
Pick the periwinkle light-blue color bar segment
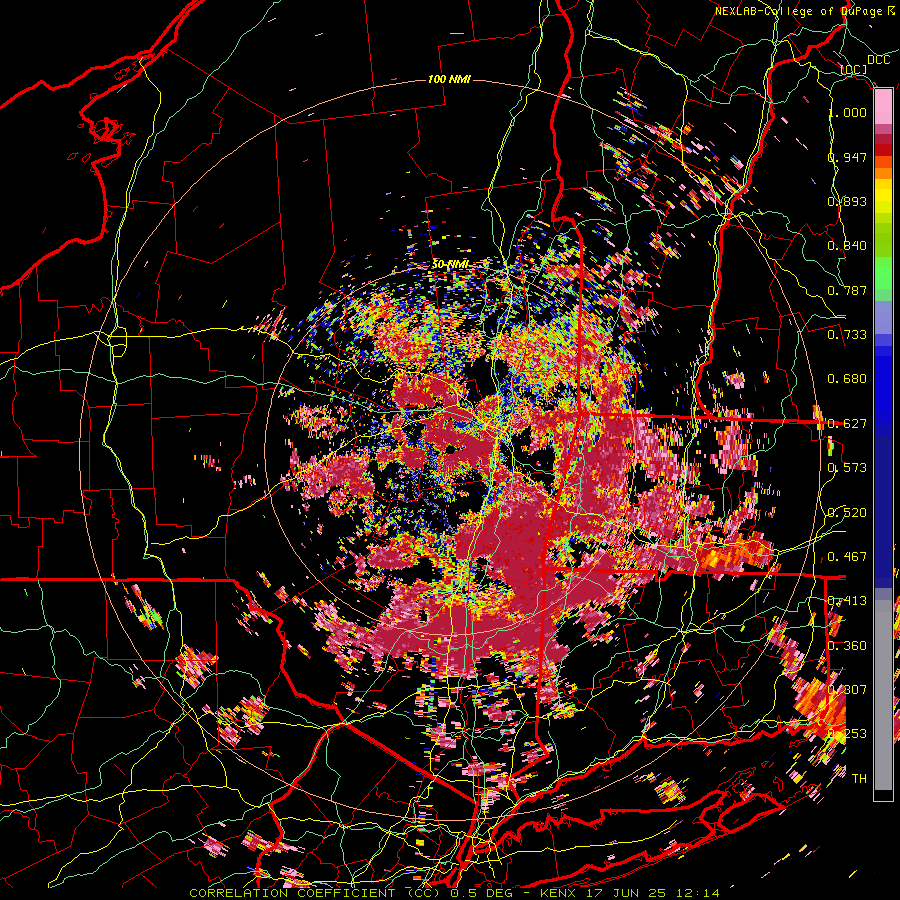point(883,317)
